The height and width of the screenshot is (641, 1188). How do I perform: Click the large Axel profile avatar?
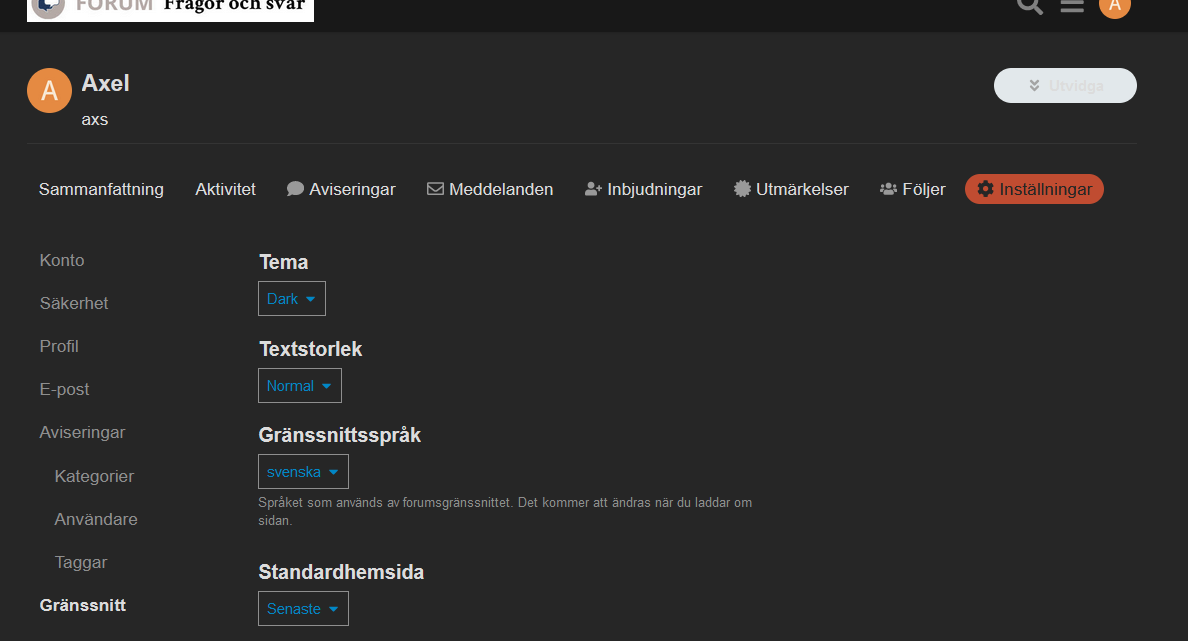[x=49, y=91]
